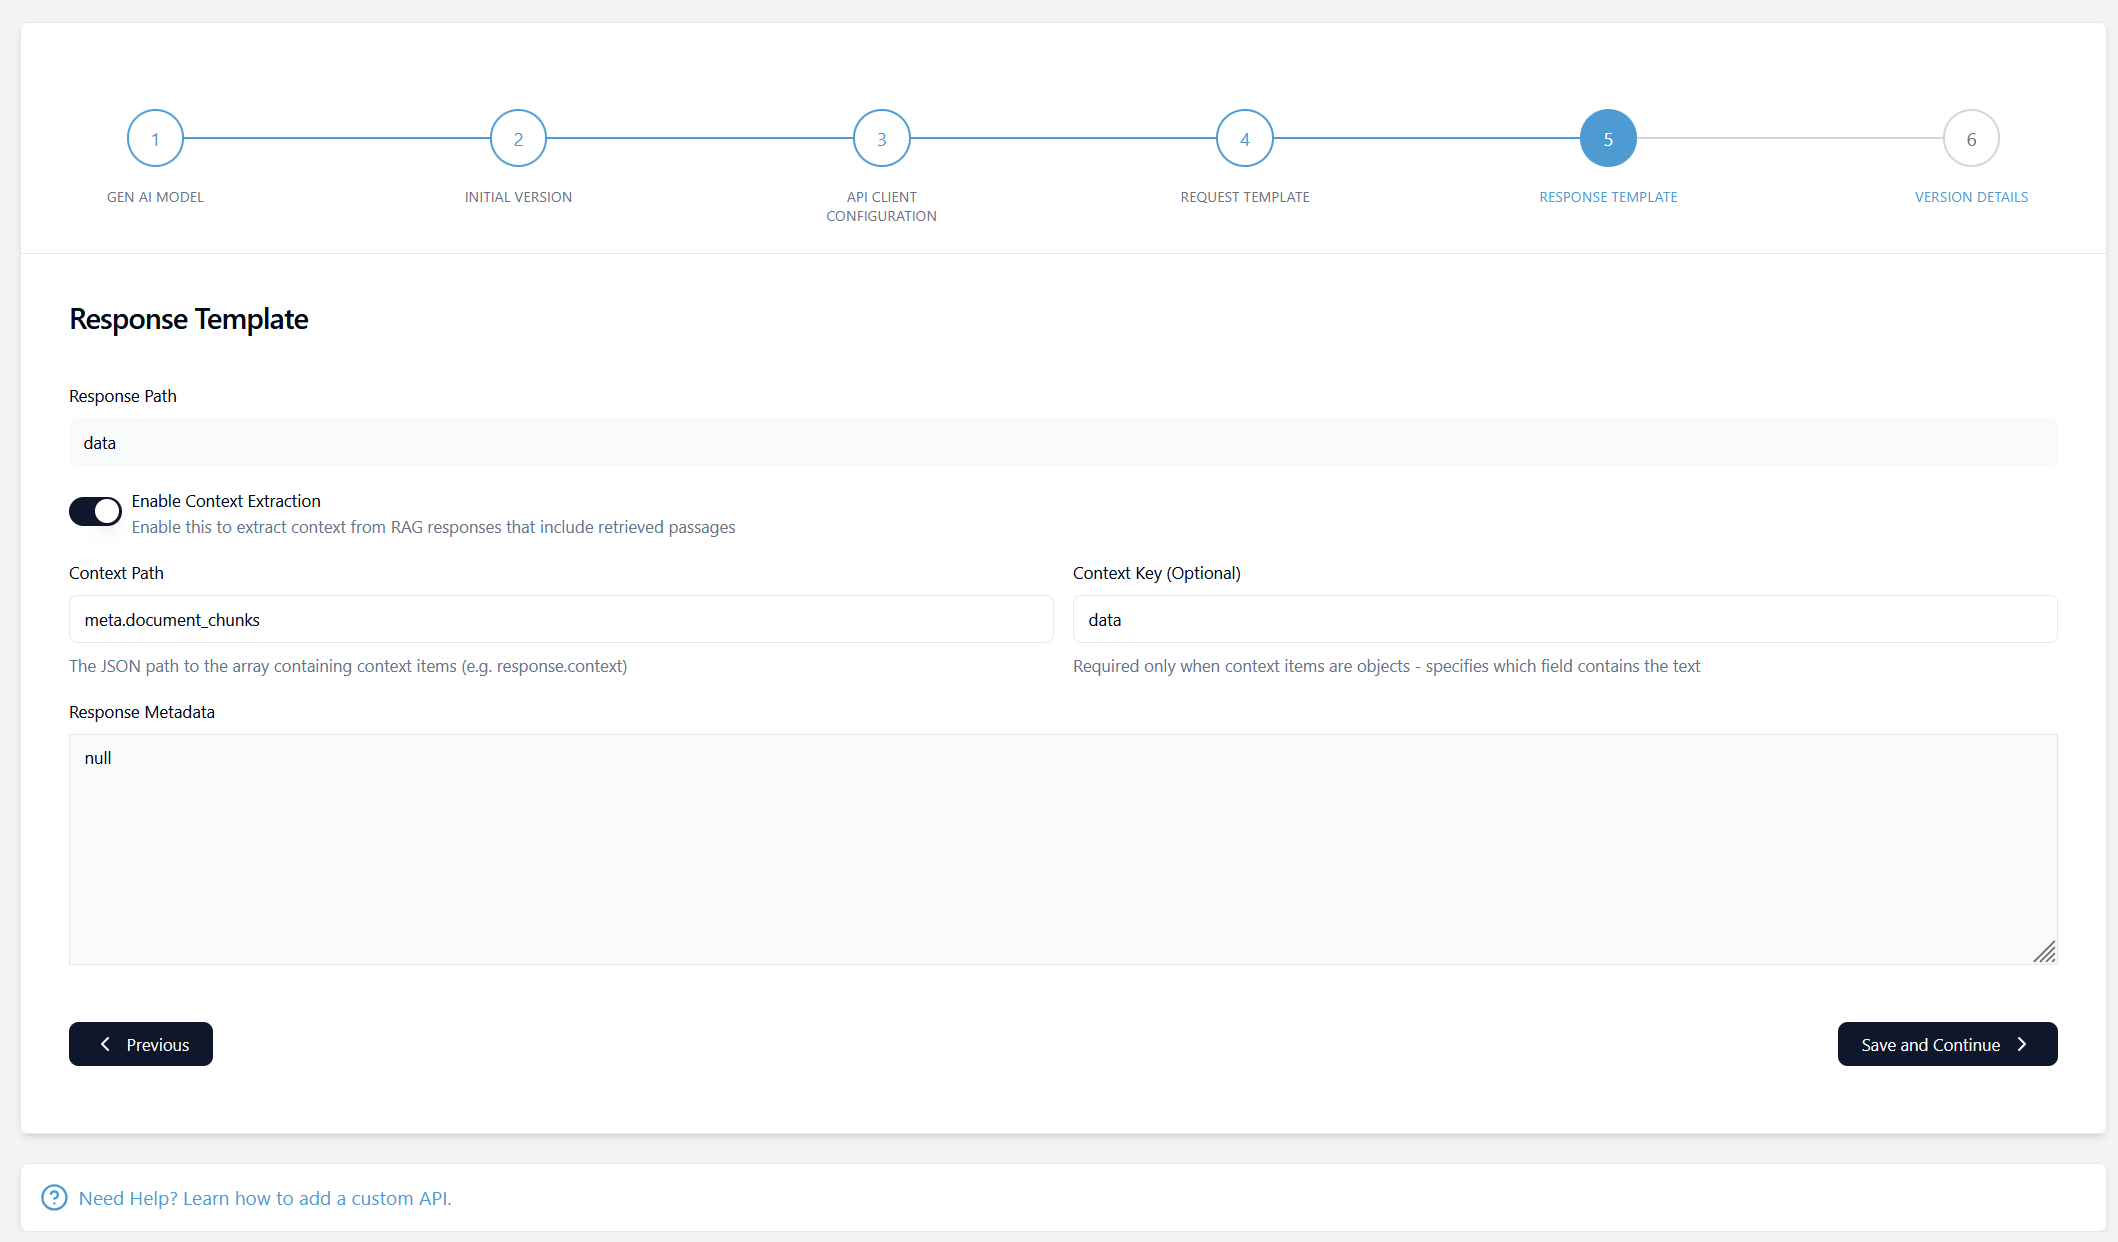The height and width of the screenshot is (1242, 2118).
Task: Select the Version Details step label
Action: (x=1970, y=197)
